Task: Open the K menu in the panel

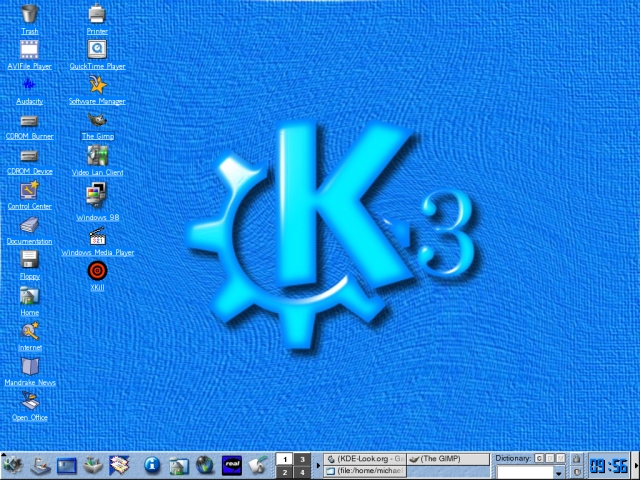Action: pyautogui.click(x=12, y=466)
